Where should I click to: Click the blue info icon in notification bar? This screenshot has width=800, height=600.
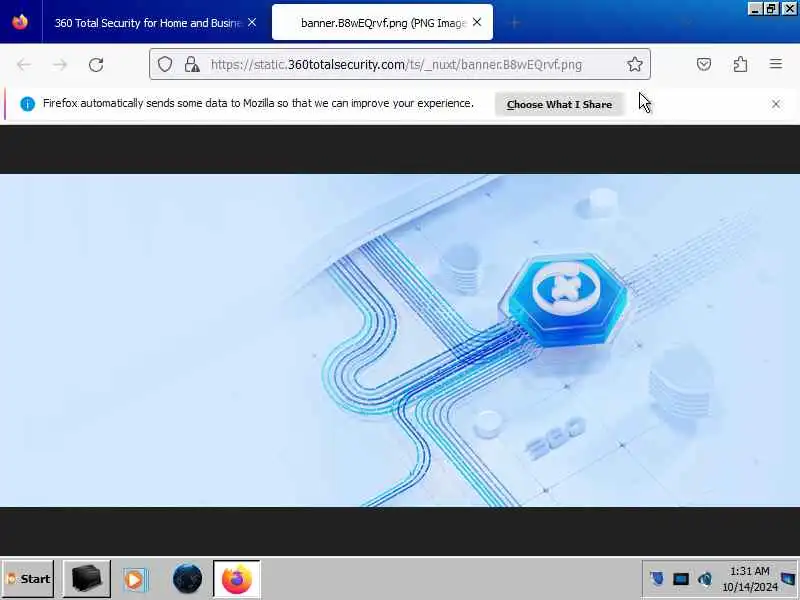28,104
